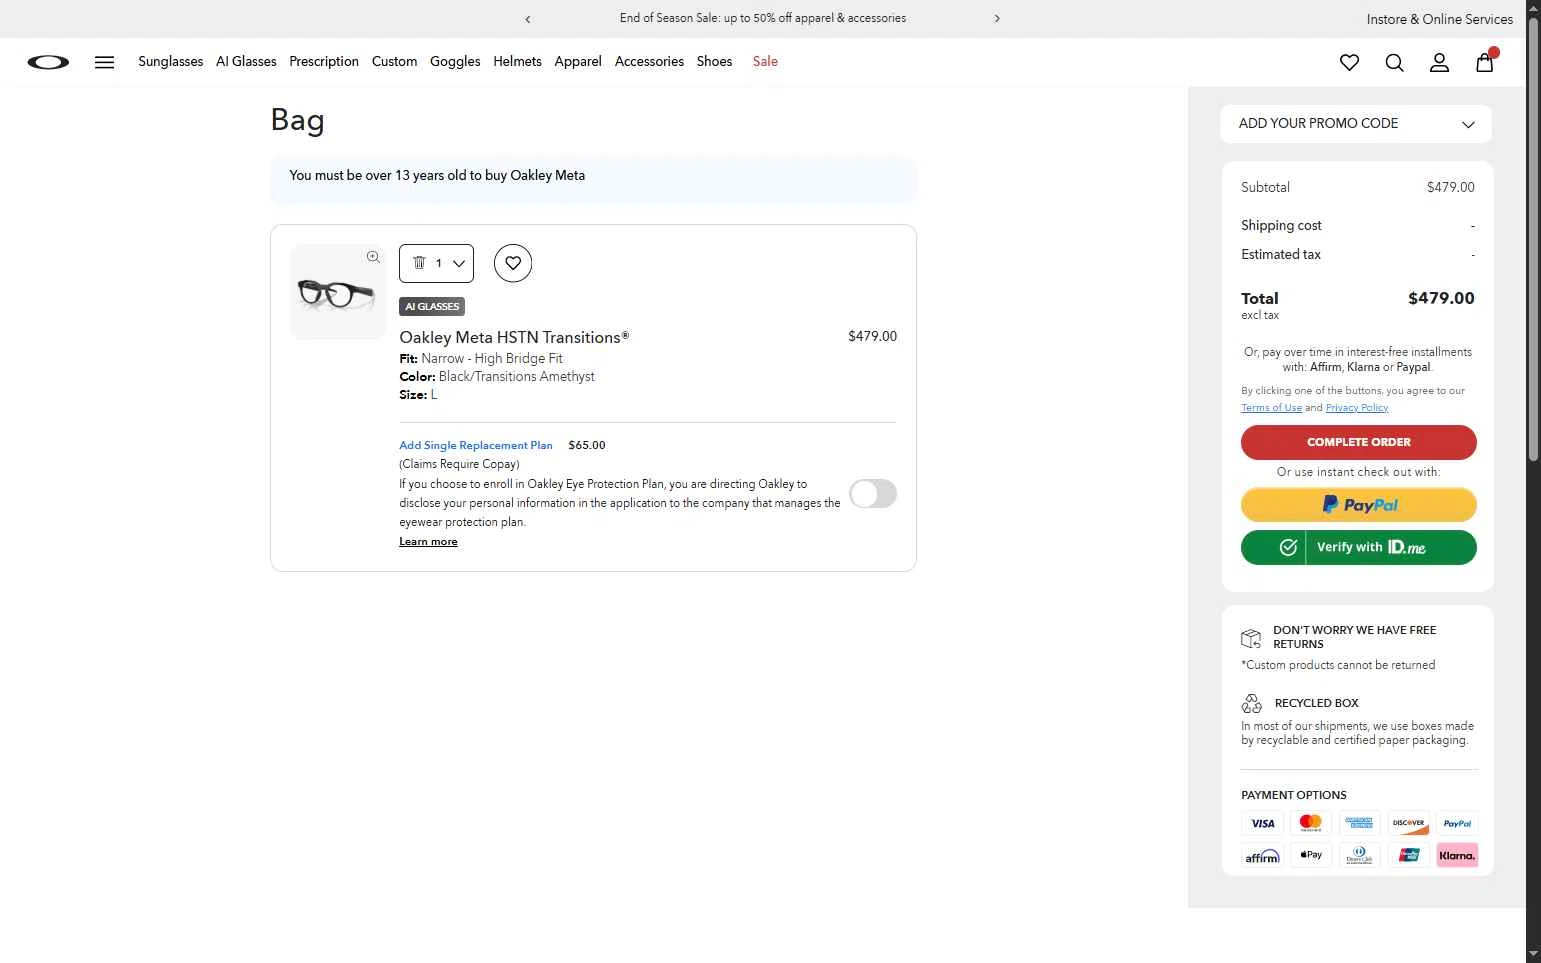Click the glasses product thumbnail
Screen dimensions: 1541x963
338,292
